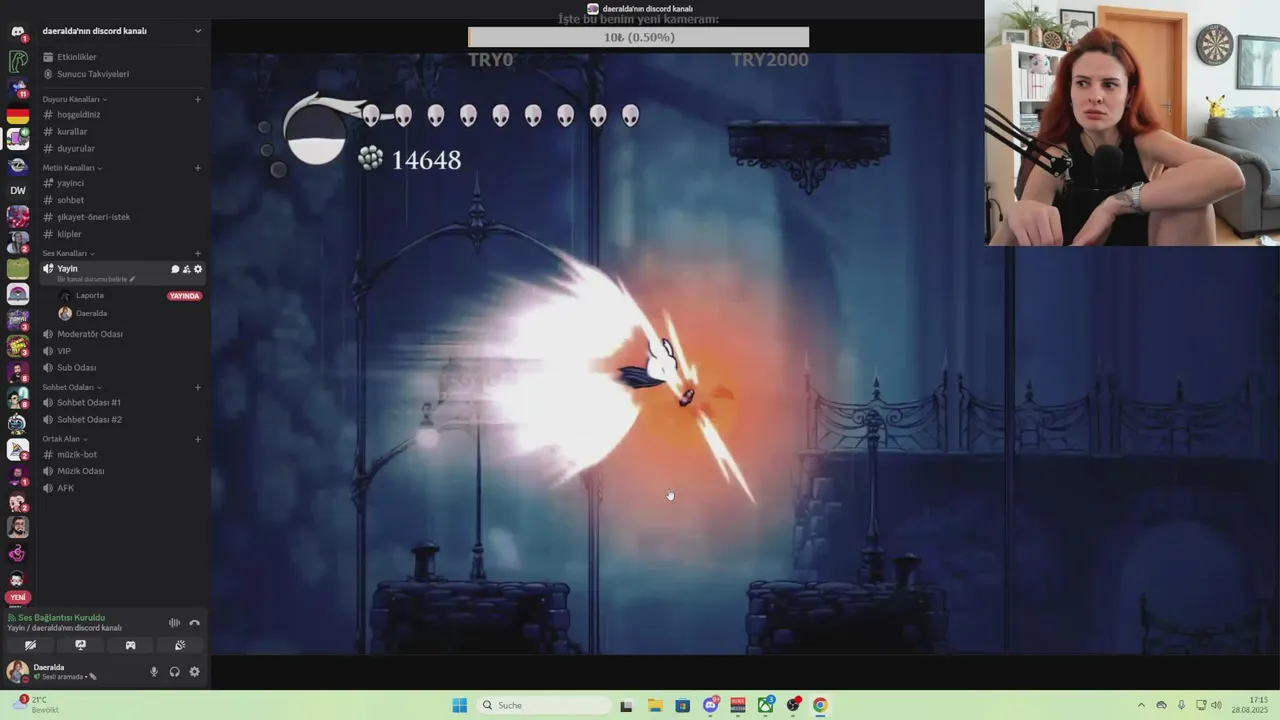Add channel to Metin Kanalları
Screen dimensions: 1280x720
[x=197, y=168]
